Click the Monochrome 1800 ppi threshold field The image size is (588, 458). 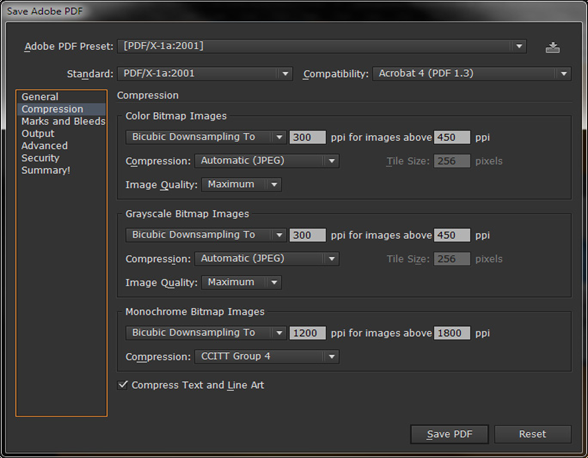(x=452, y=333)
